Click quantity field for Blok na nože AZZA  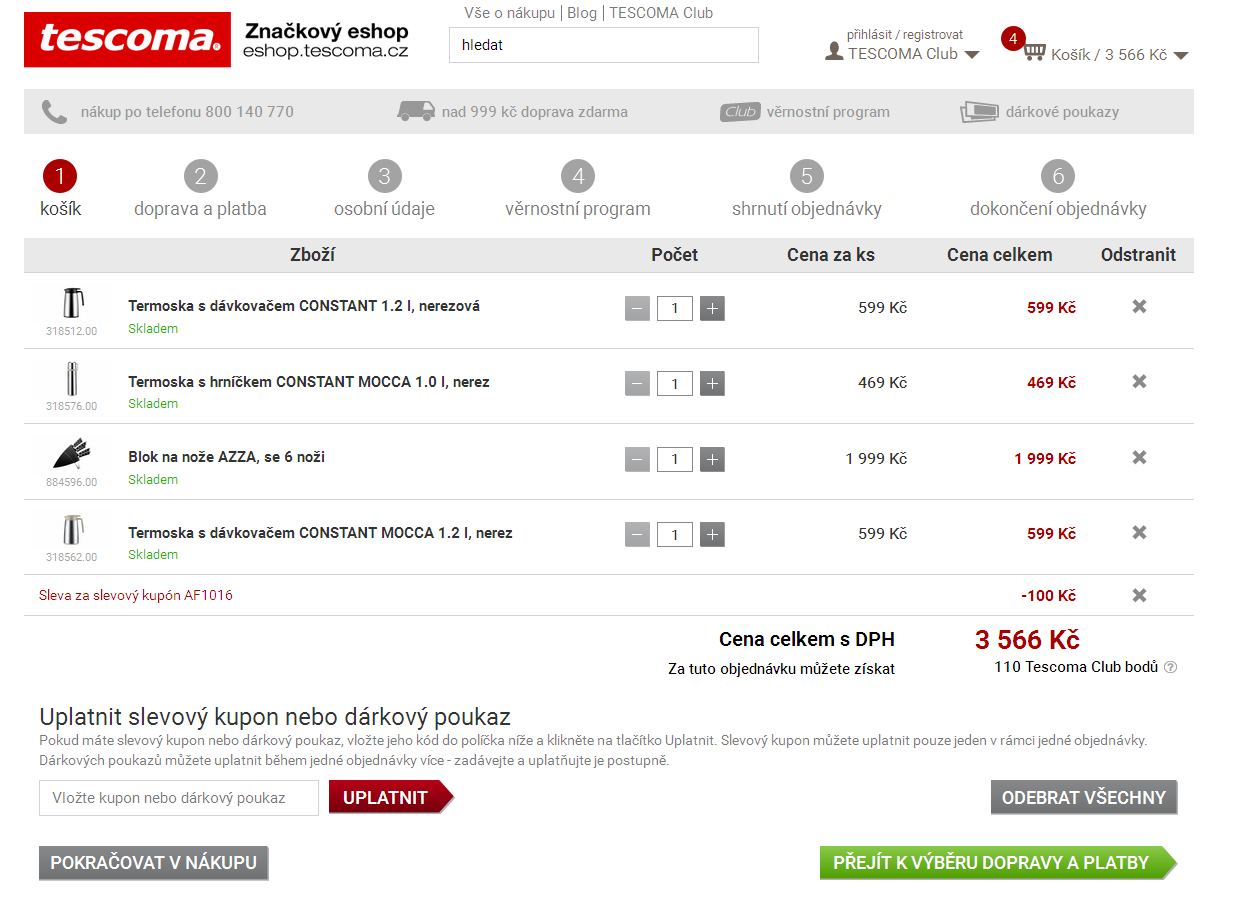pos(675,459)
